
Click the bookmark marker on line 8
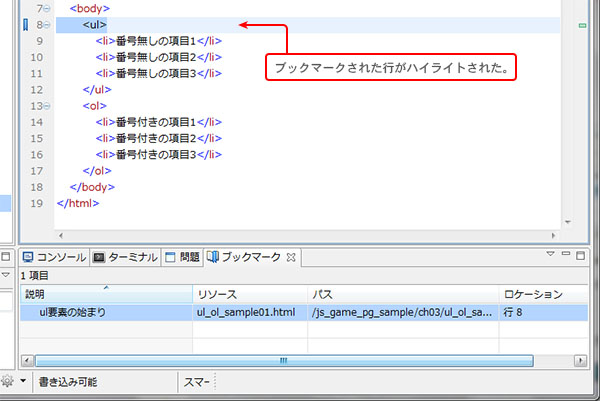(26, 25)
